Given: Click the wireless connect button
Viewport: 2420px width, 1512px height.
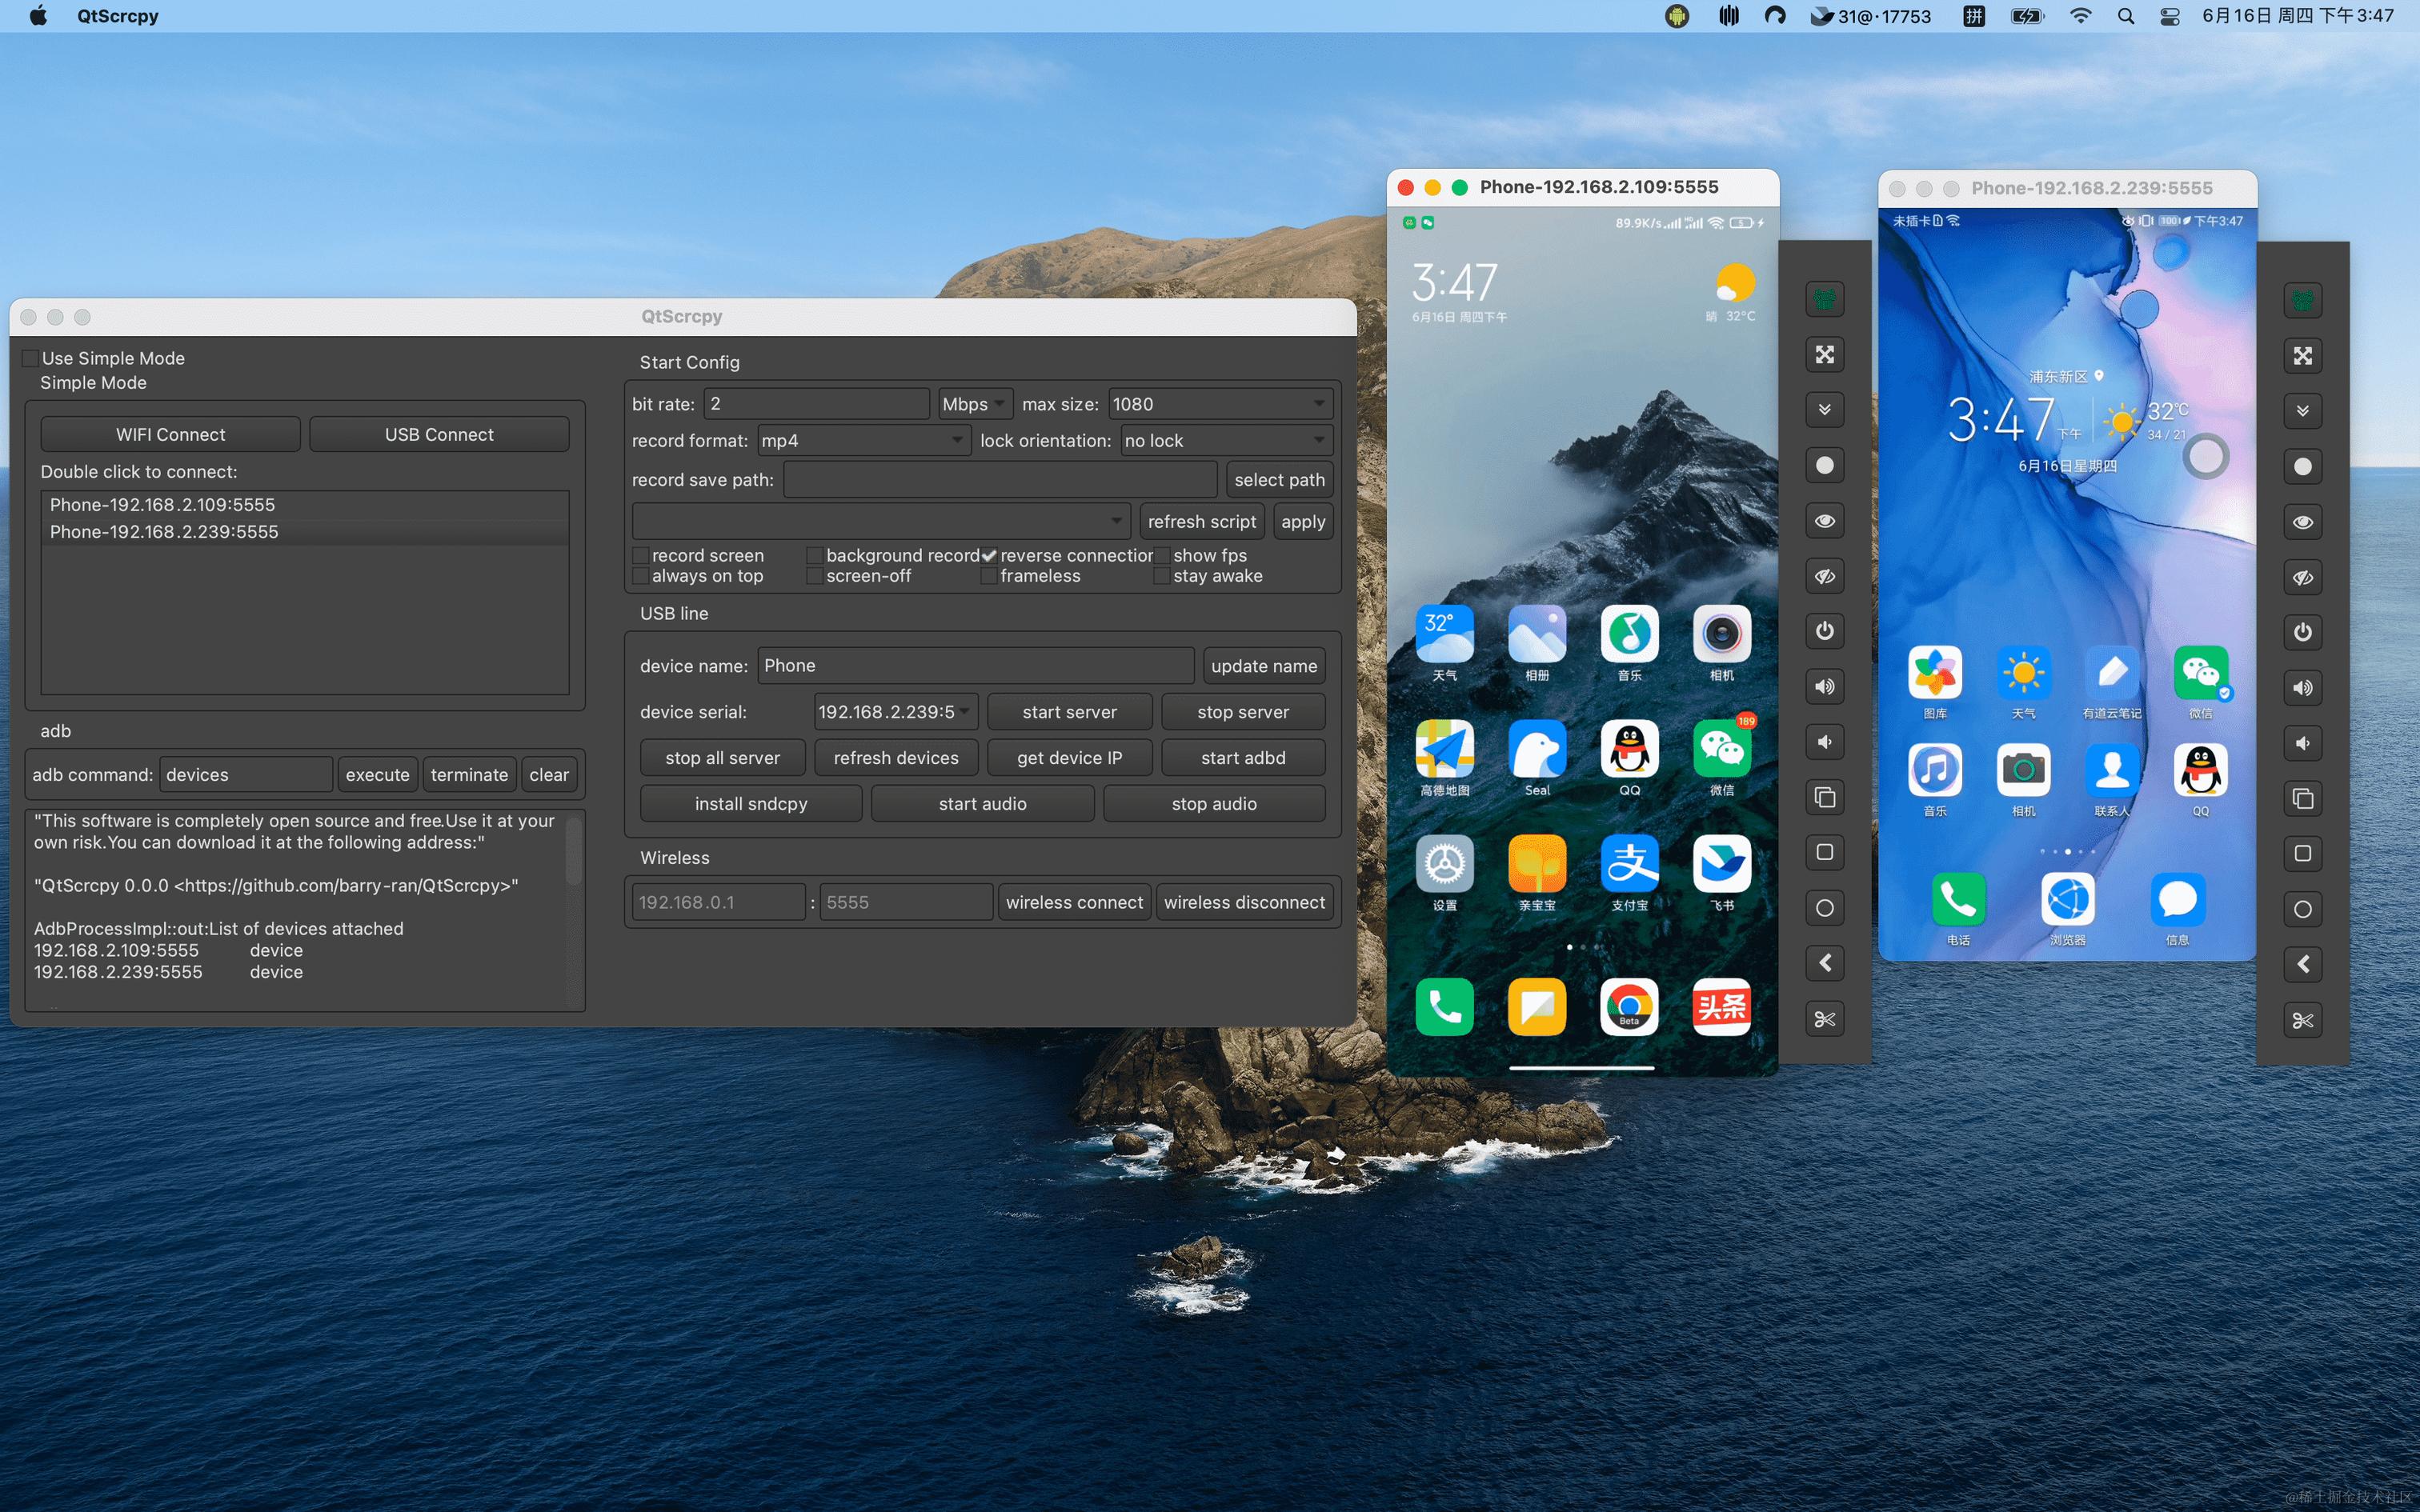Looking at the screenshot, I should [x=1073, y=902].
